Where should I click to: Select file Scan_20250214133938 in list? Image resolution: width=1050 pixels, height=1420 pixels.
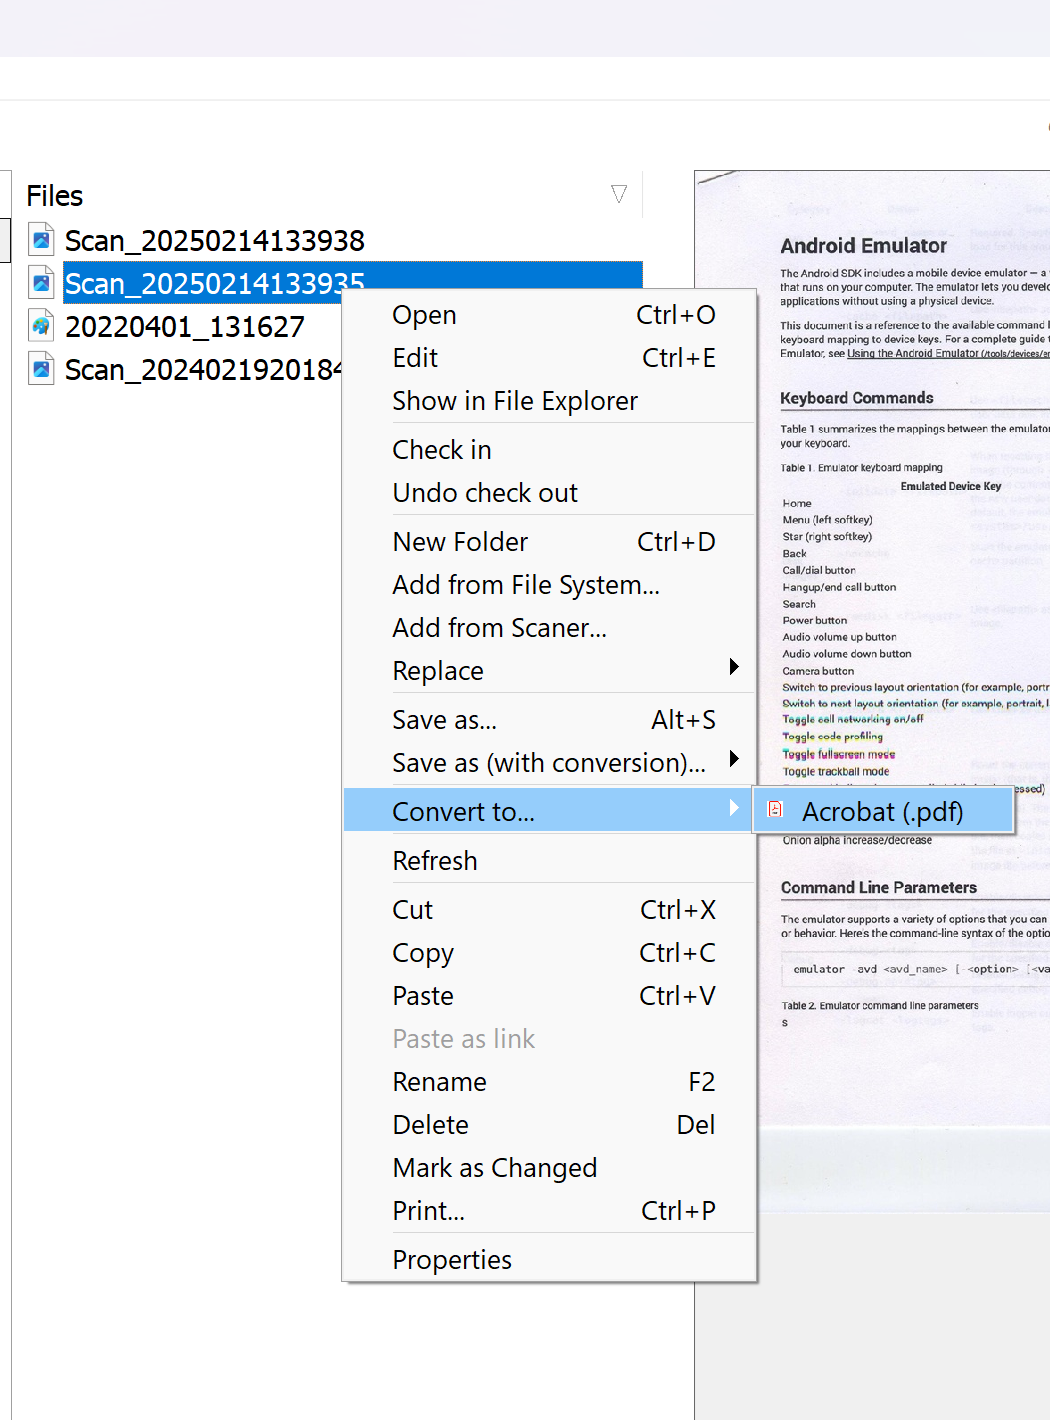click(x=215, y=241)
